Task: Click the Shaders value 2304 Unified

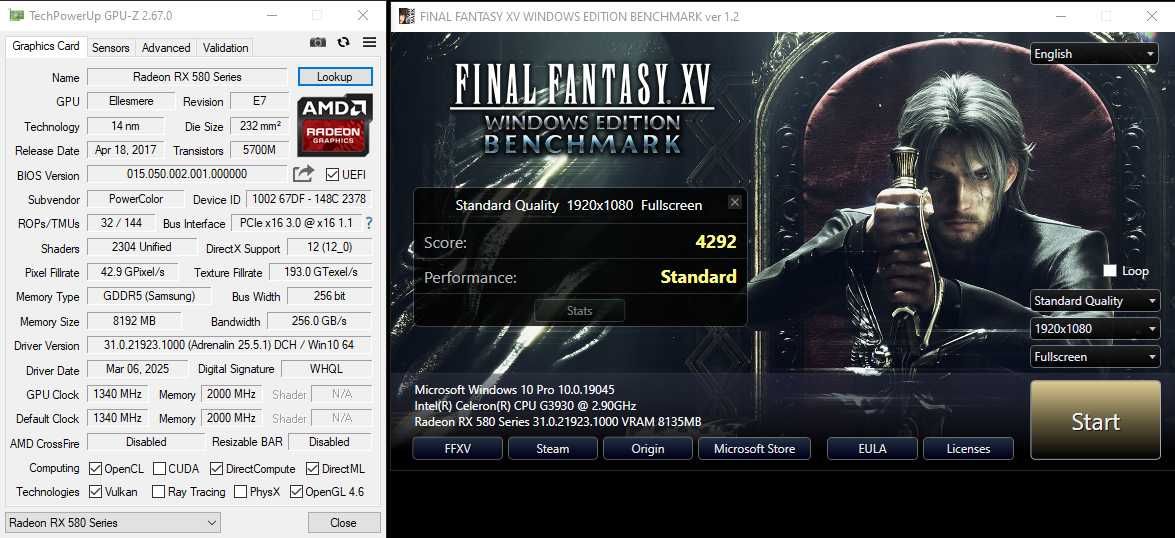Action: pos(142,247)
